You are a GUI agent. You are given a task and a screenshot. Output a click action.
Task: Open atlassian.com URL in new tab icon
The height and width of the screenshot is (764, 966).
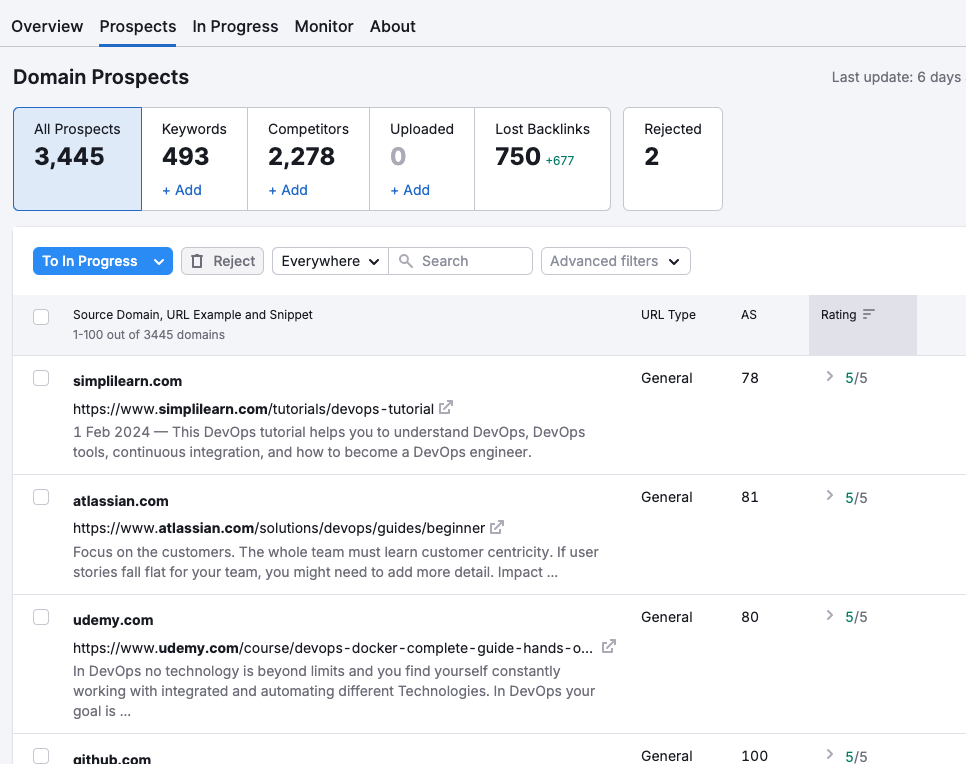pos(497,527)
